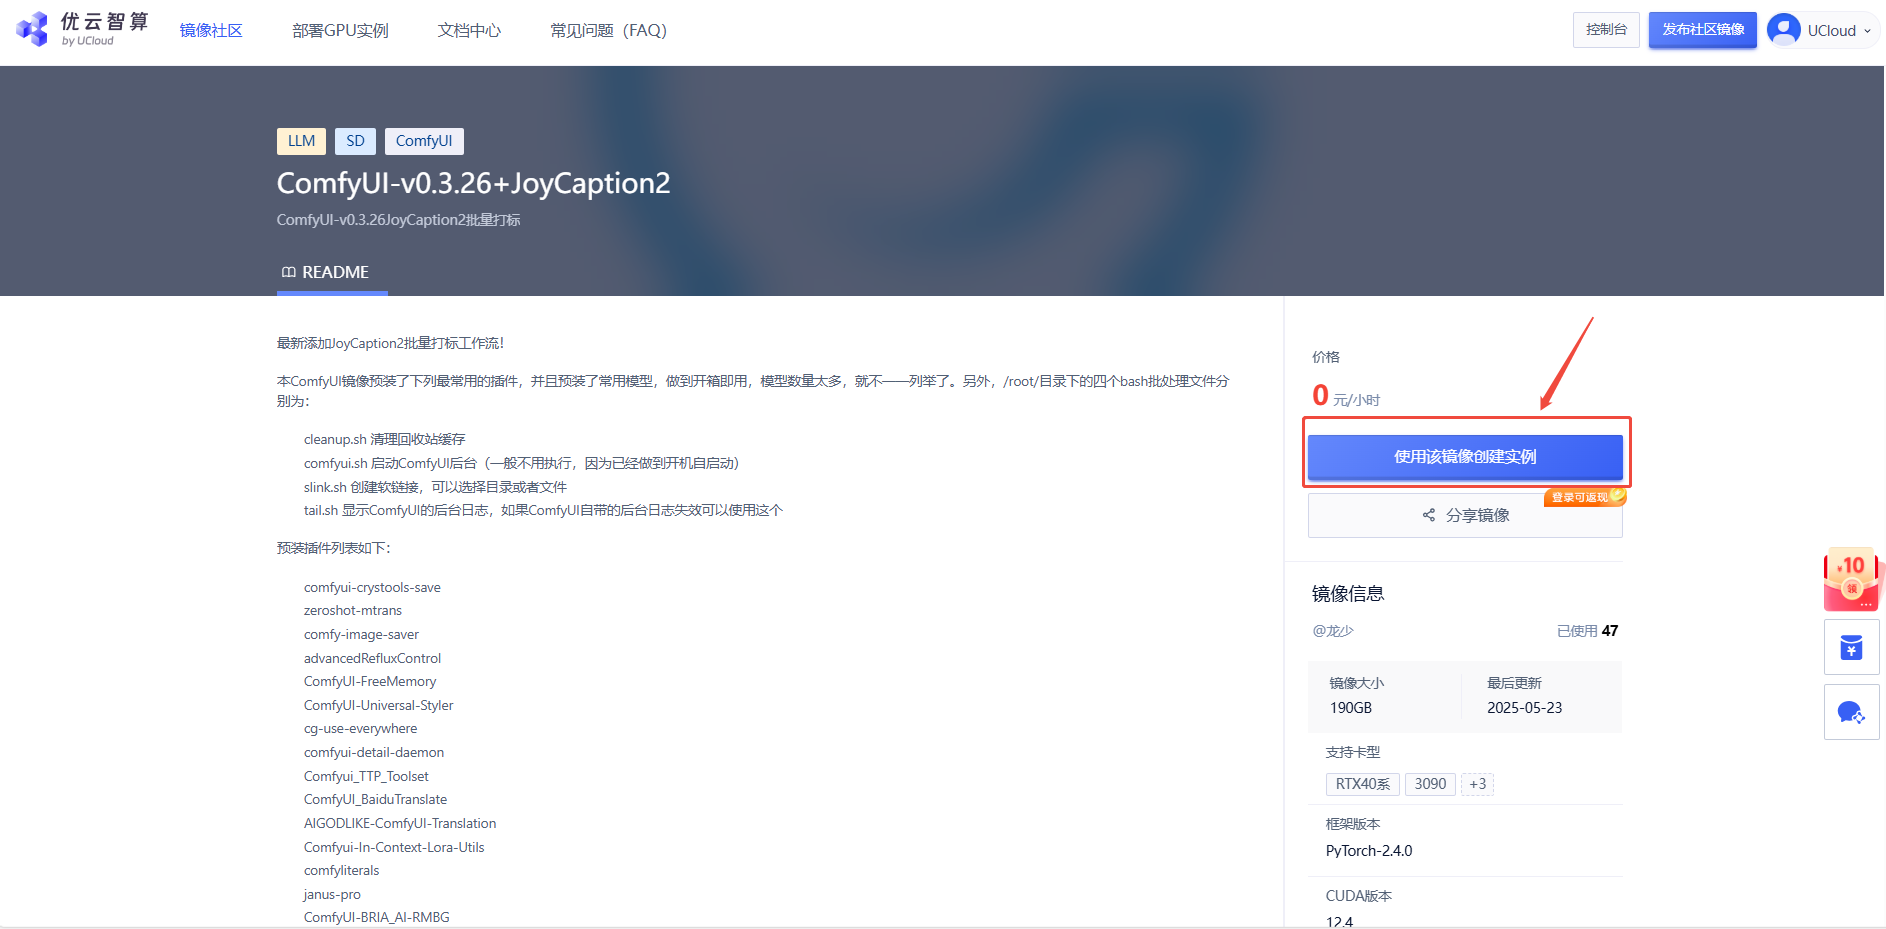Click the cleanup.sh 清理回收站缓存 line
Viewport: 1886px width, 929px height.
click(384, 439)
